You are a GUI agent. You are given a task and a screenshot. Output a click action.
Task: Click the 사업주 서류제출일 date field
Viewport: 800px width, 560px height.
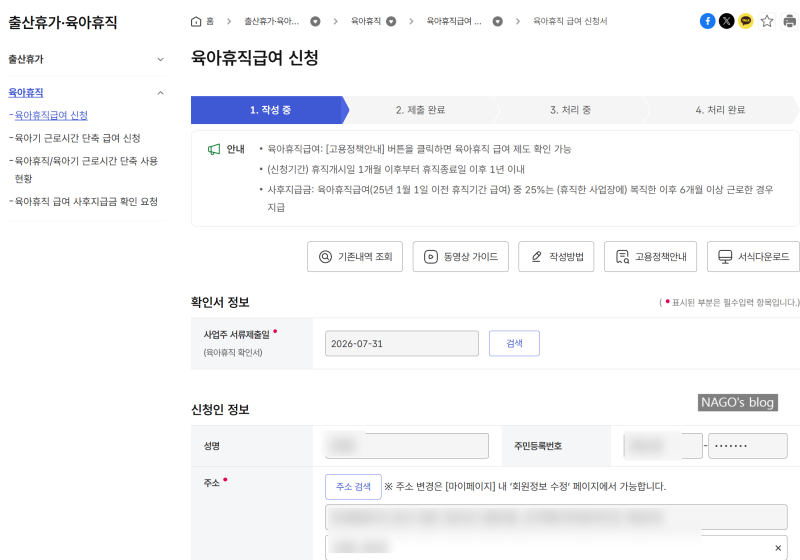(x=402, y=343)
